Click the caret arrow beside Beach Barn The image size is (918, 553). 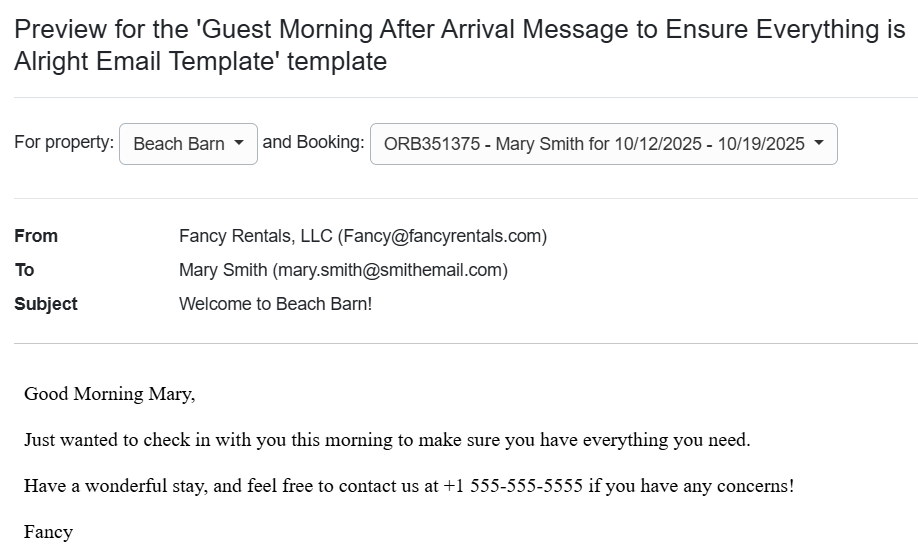click(239, 143)
